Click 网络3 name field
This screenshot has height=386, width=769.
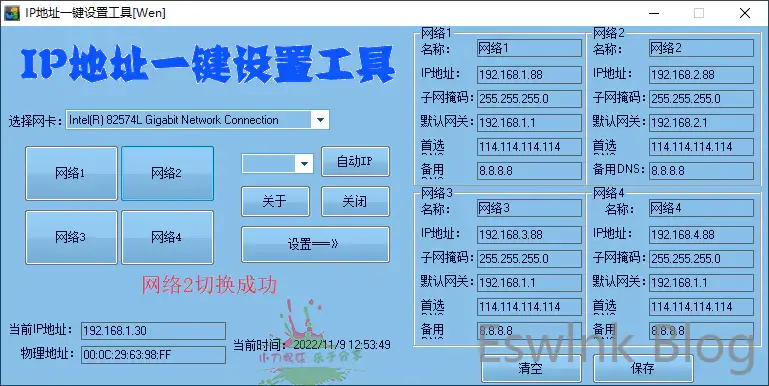(529, 208)
